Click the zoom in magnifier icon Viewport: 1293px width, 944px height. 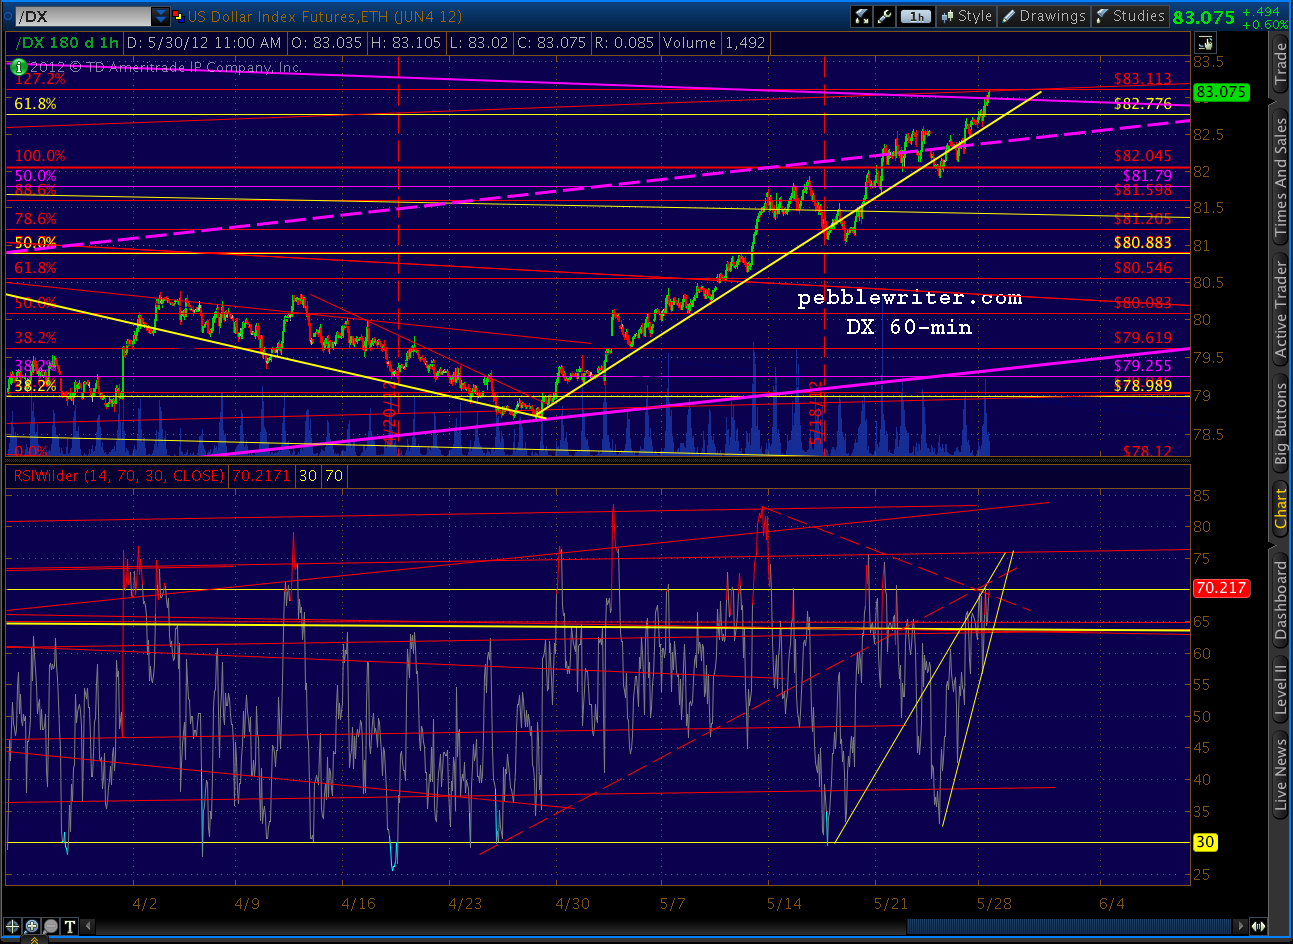click(x=32, y=926)
